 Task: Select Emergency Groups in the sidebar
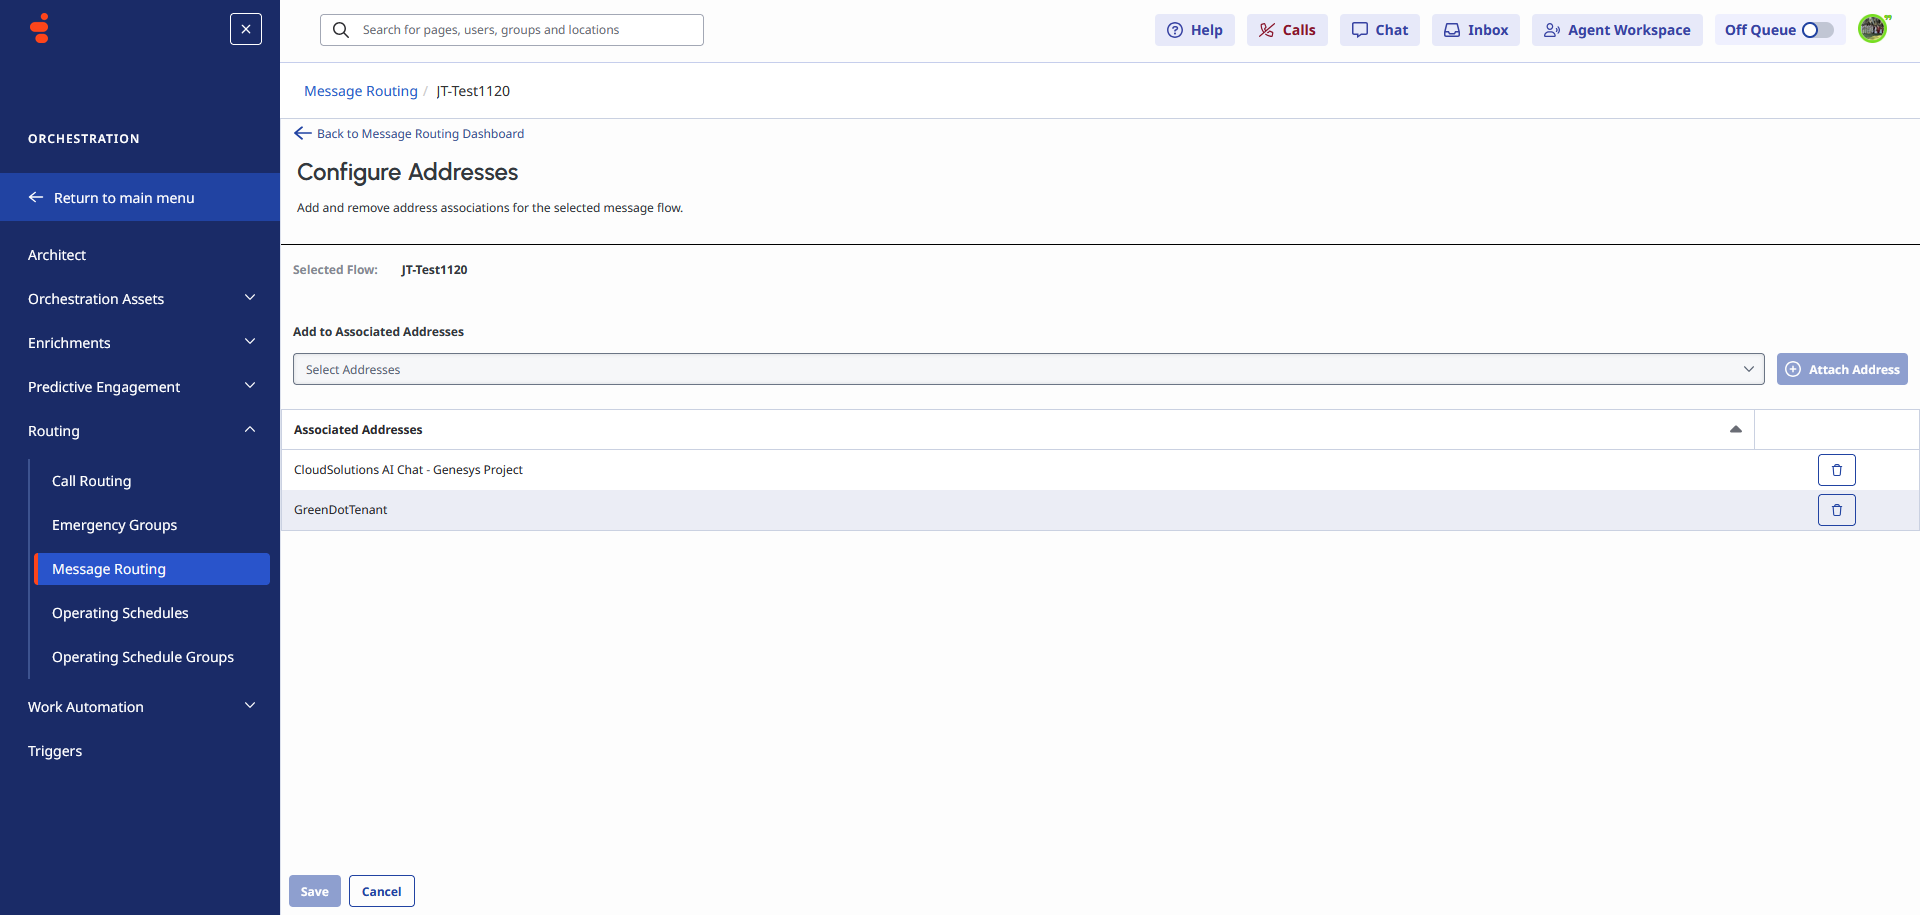114,524
